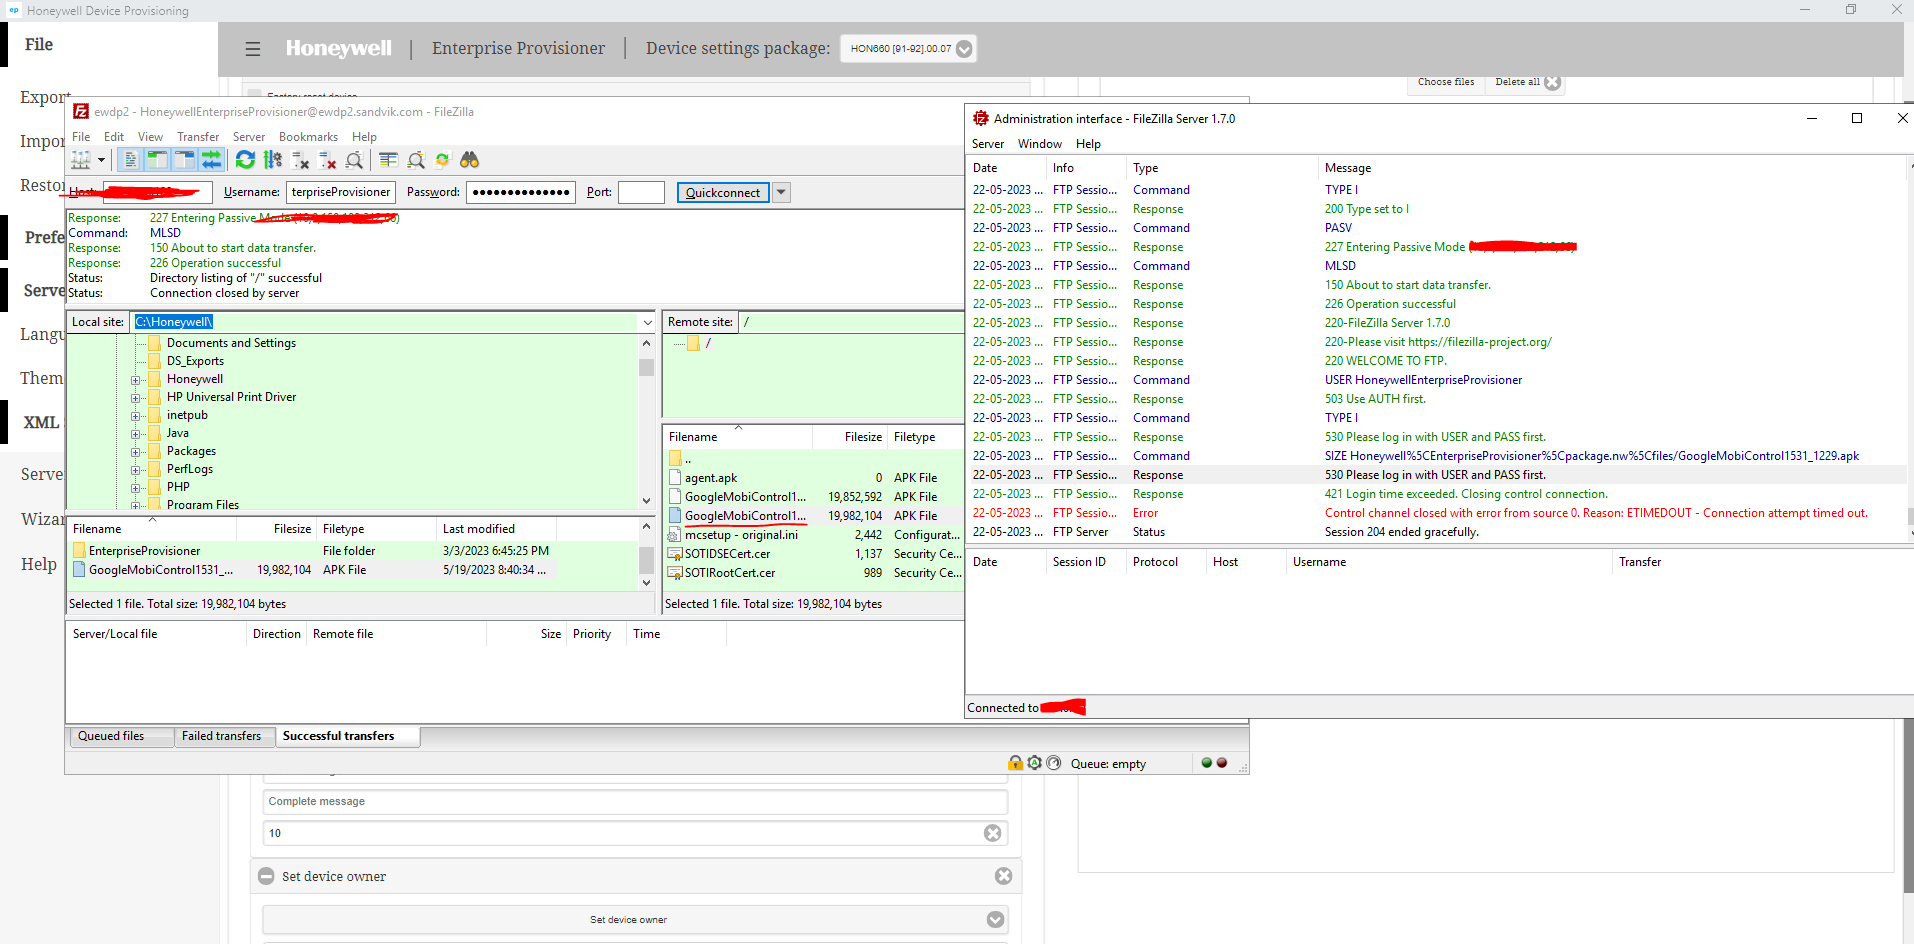Reconnect to the last used server icon
Image resolution: width=1914 pixels, height=944 pixels.
click(x=354, y=160)
